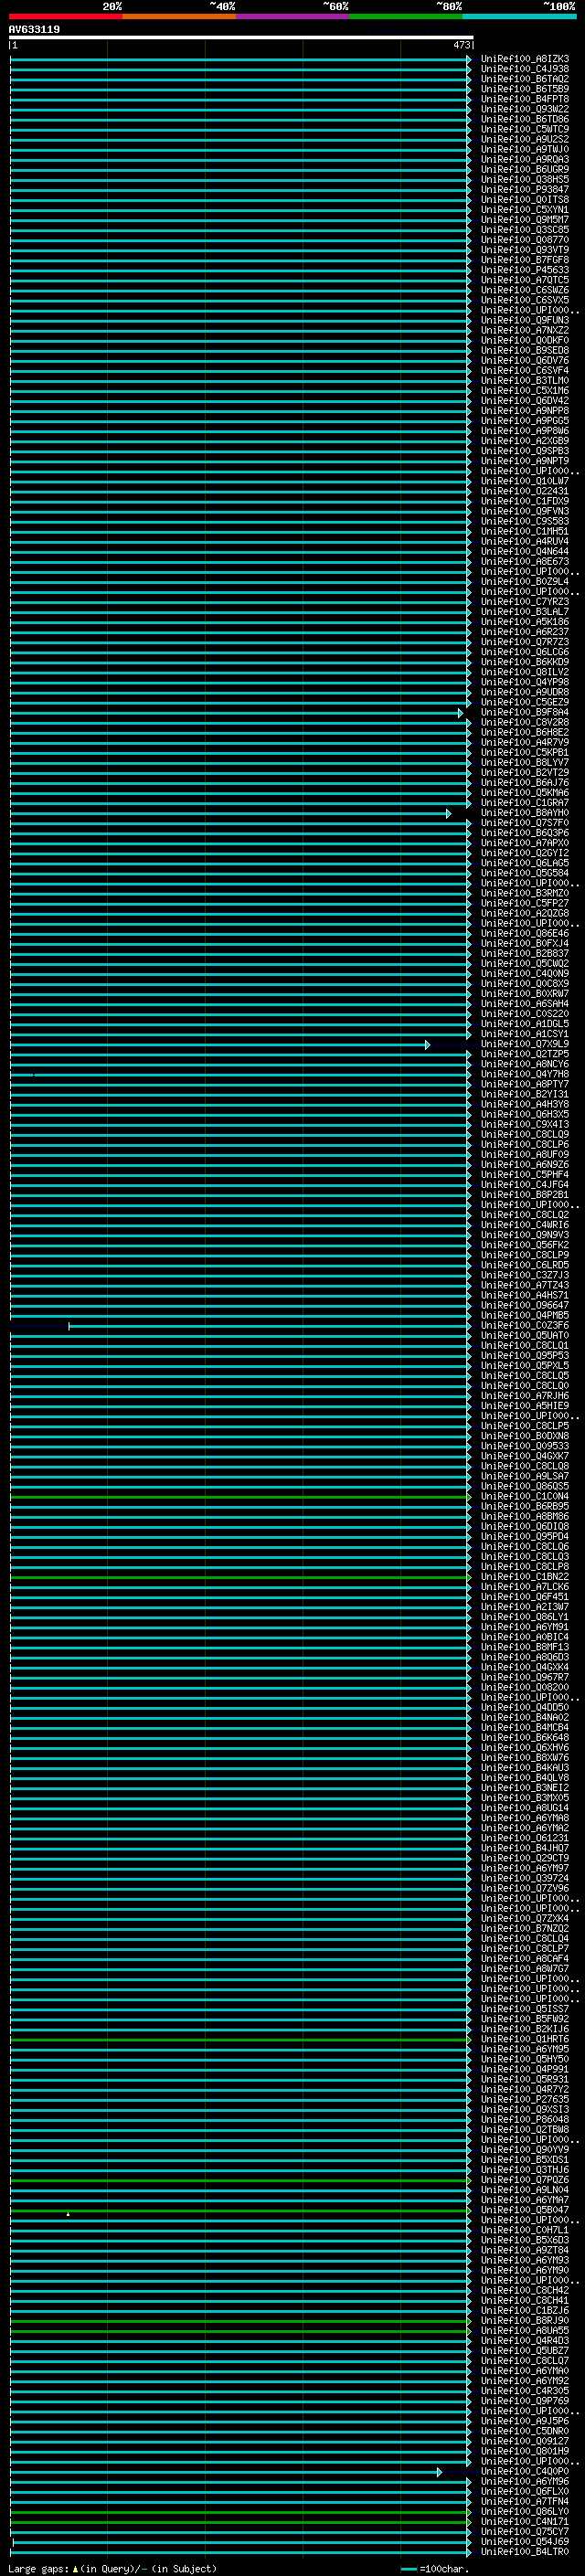This screenshot has width=585, height=2576.
Task: Open hit UniRef100_P93847
Action: [524, 190]
